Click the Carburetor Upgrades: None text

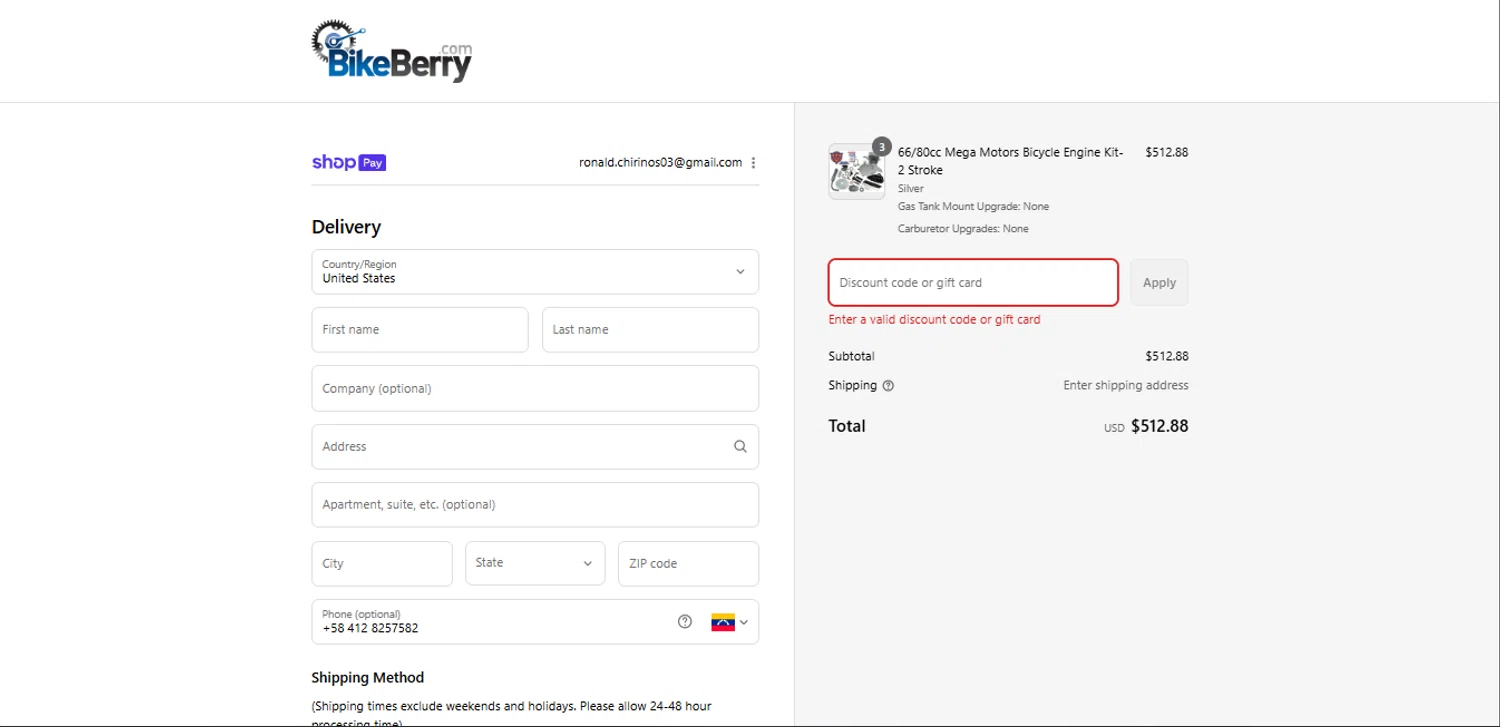pos(963,229)
